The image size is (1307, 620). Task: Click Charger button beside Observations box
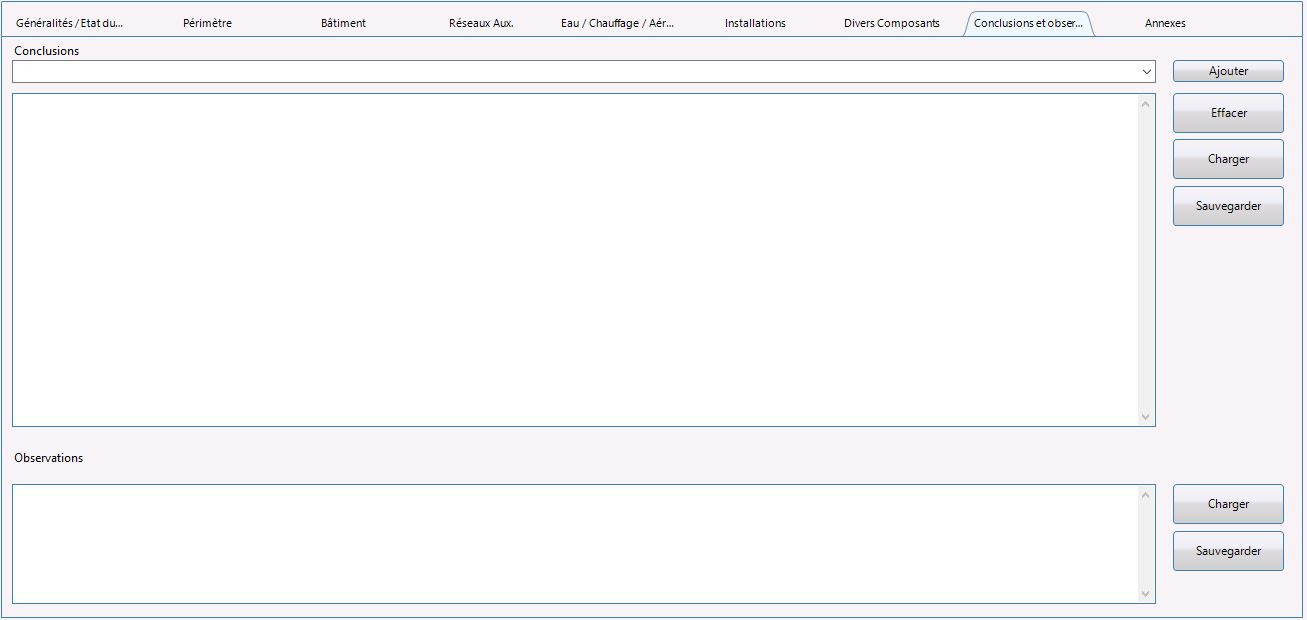pos(1228,504)
